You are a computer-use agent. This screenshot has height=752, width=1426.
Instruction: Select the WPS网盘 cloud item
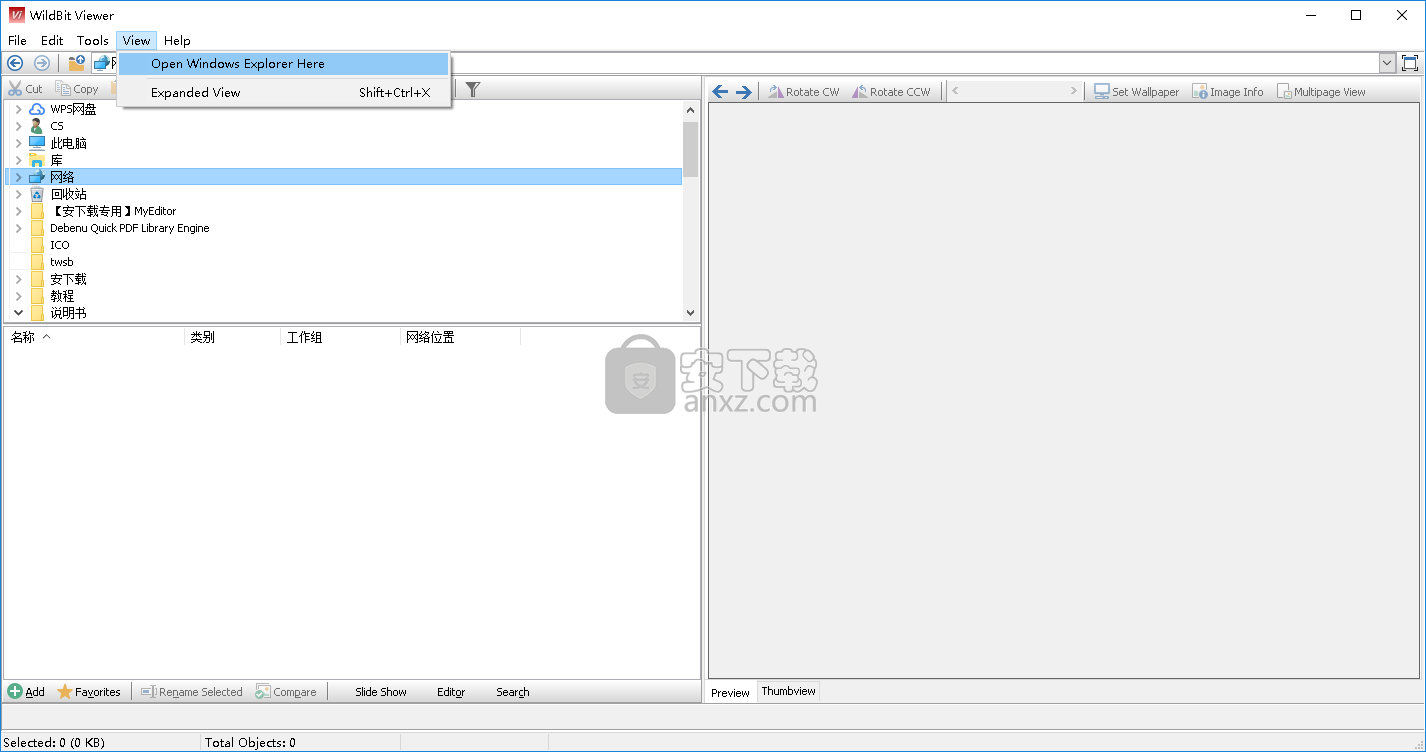click(x=73, y=109)
